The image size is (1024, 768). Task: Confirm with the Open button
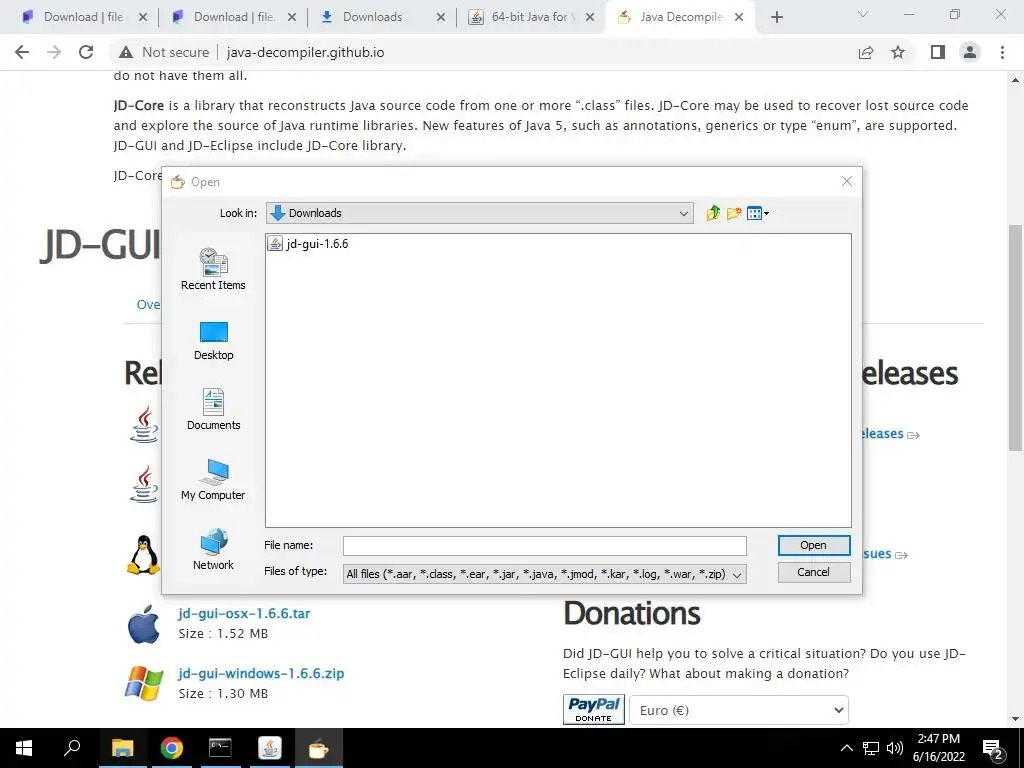[x=814, y=545]
